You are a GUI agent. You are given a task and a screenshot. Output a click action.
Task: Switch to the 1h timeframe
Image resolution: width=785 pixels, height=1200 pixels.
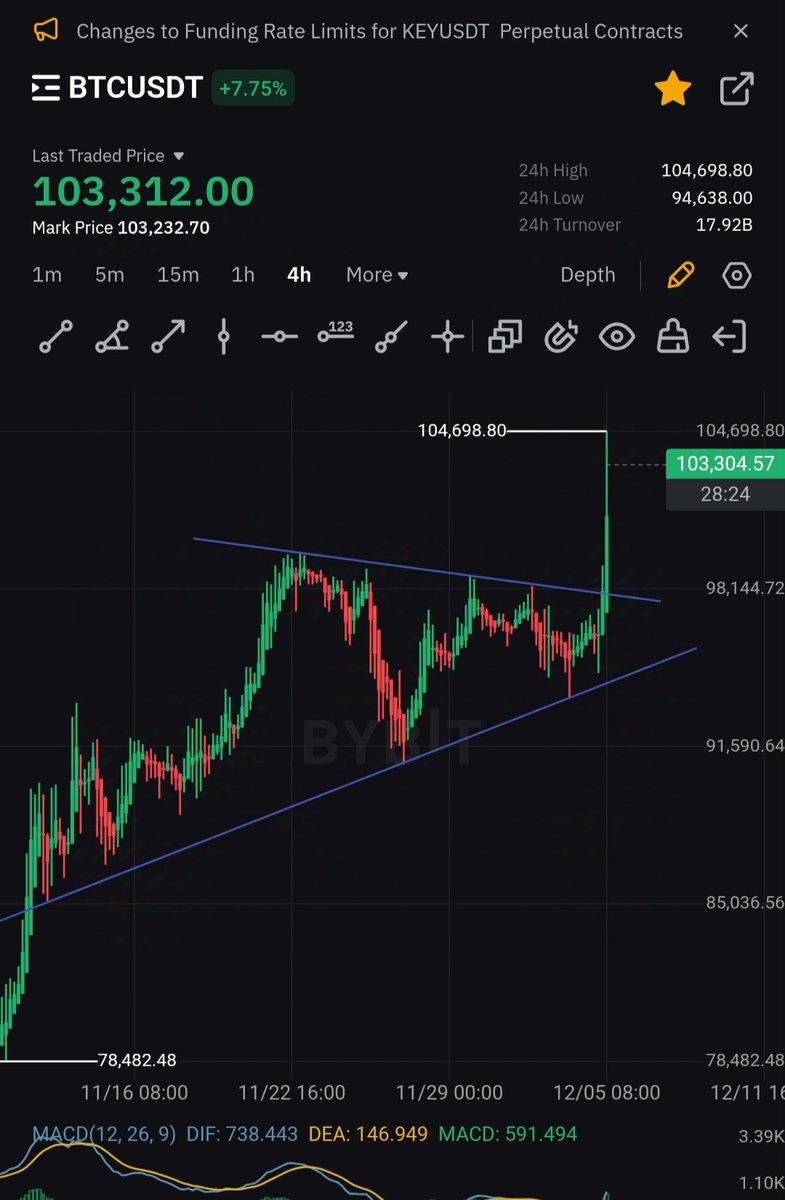(x=243, y=275)
